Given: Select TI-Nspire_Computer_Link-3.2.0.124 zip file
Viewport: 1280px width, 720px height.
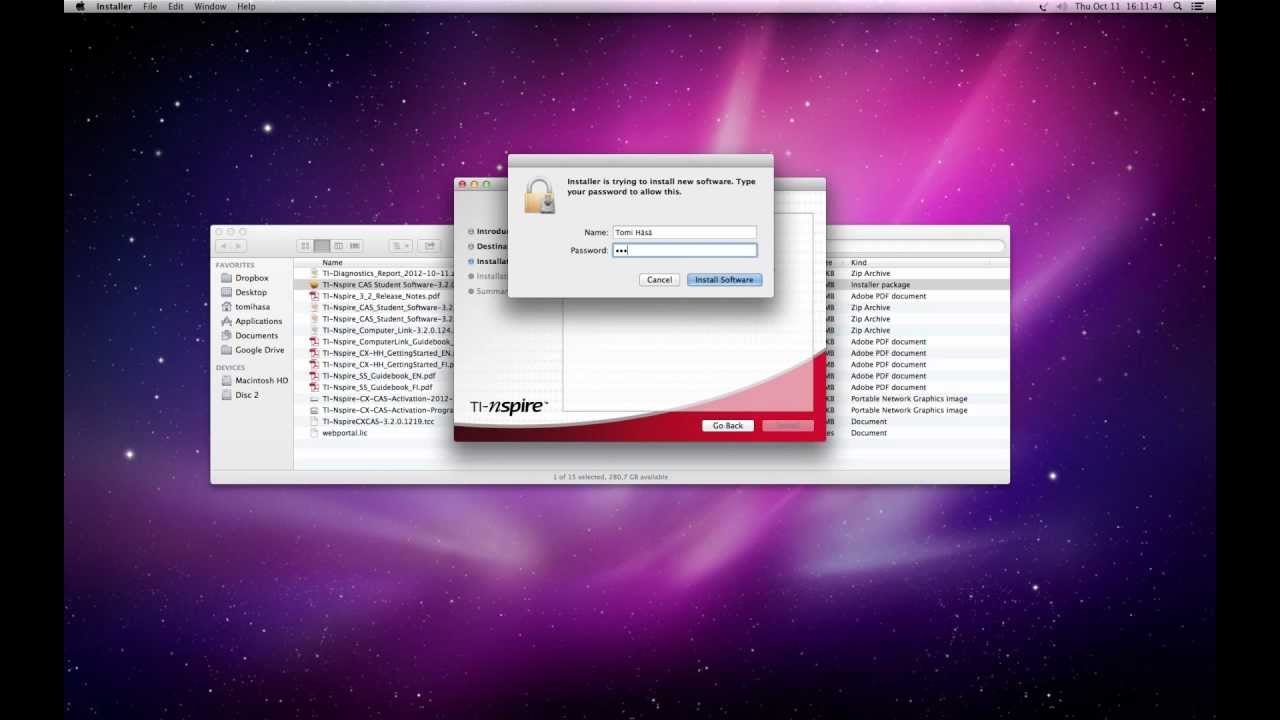Looking at the screenshot, I should tap(381, 330).
